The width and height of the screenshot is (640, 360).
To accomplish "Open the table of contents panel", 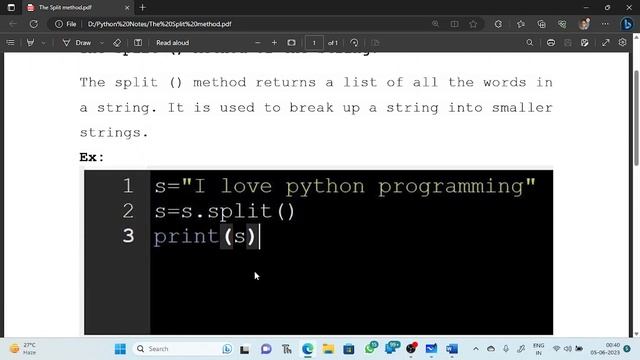I will click(11, 42).
